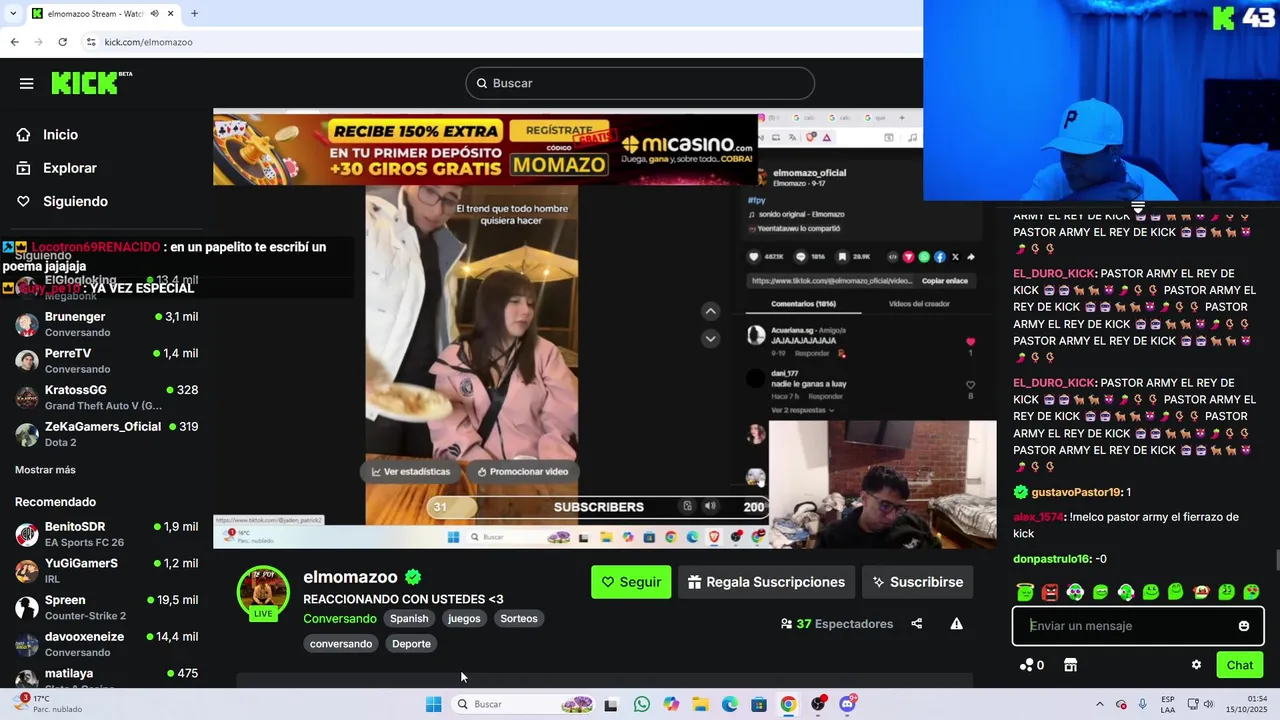Click Regala Suscripciones button
This screenshot has height=720, width=1280.
coord(767,582)
